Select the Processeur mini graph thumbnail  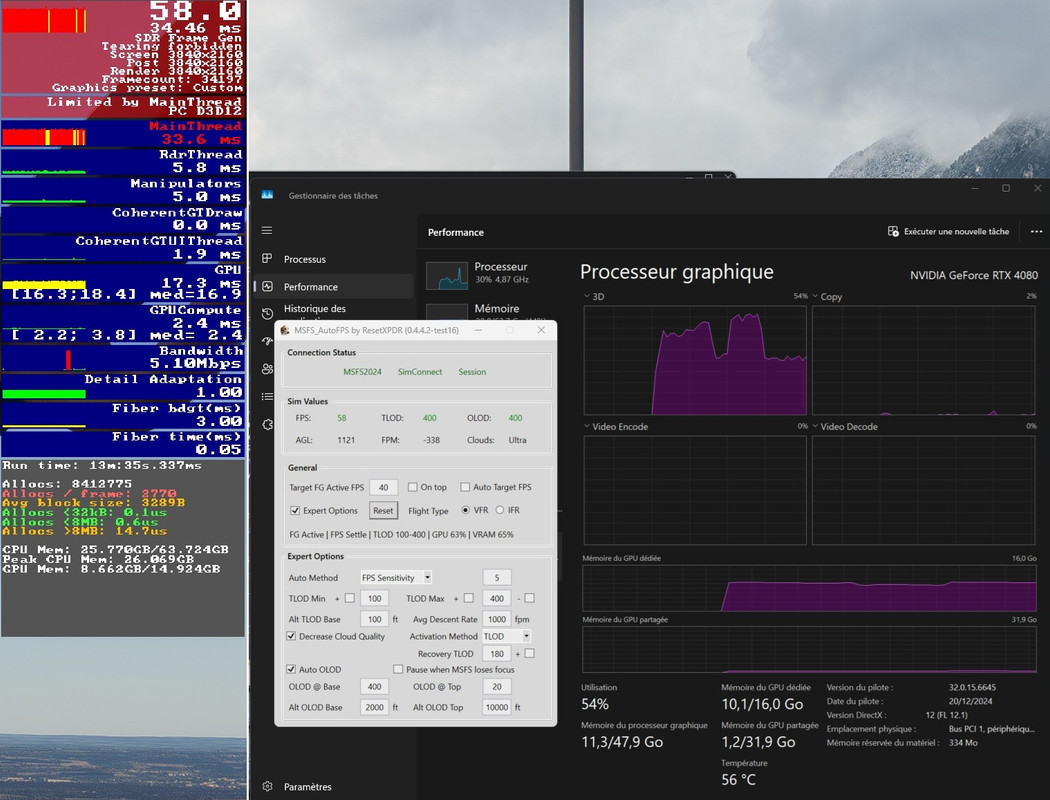tap(447, 276)
